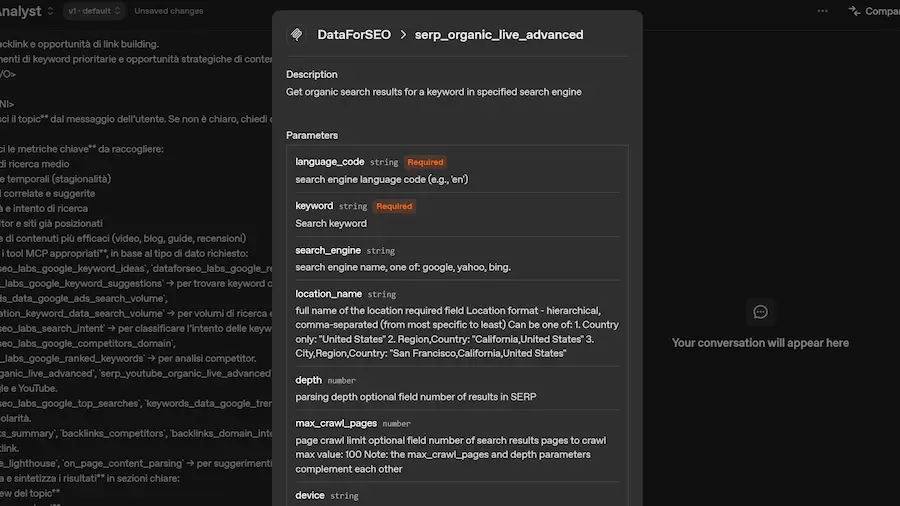Click the DataForSEO logo icon in modal header
Viewport: 900px width, 506px height.
pyautogui.click(x=296, y=34)
